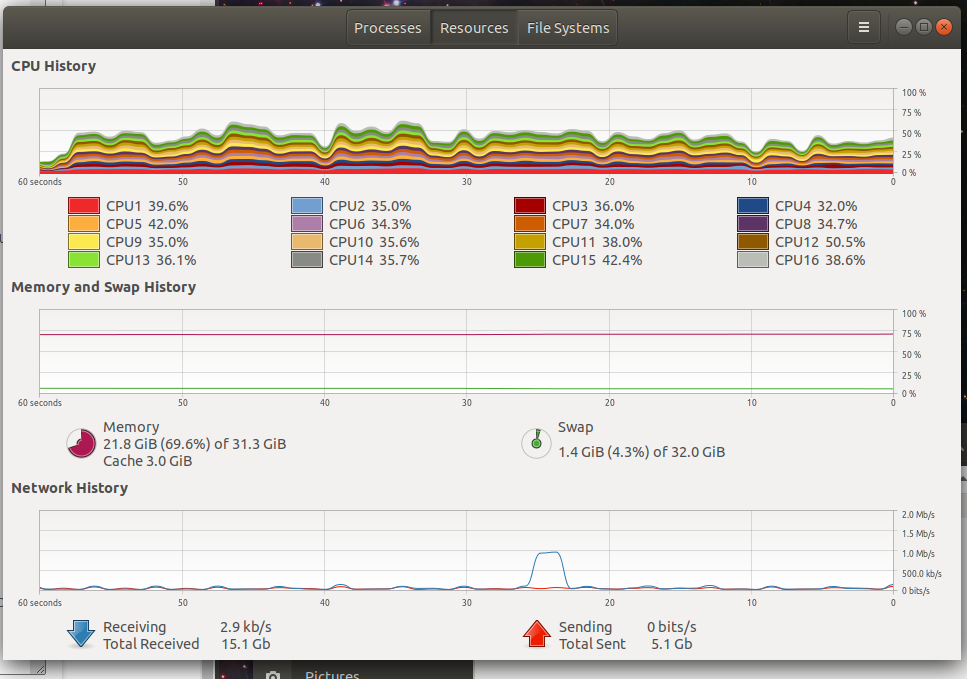This screenshot has height=679, width=967.
Task: Open the CPU11 mustard color swatch
Action: (x=530, y=242)
